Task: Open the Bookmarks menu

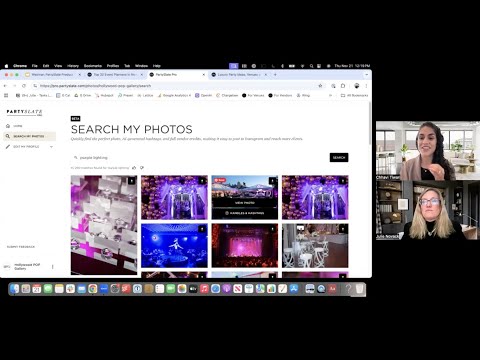Action: click(93, 66)
